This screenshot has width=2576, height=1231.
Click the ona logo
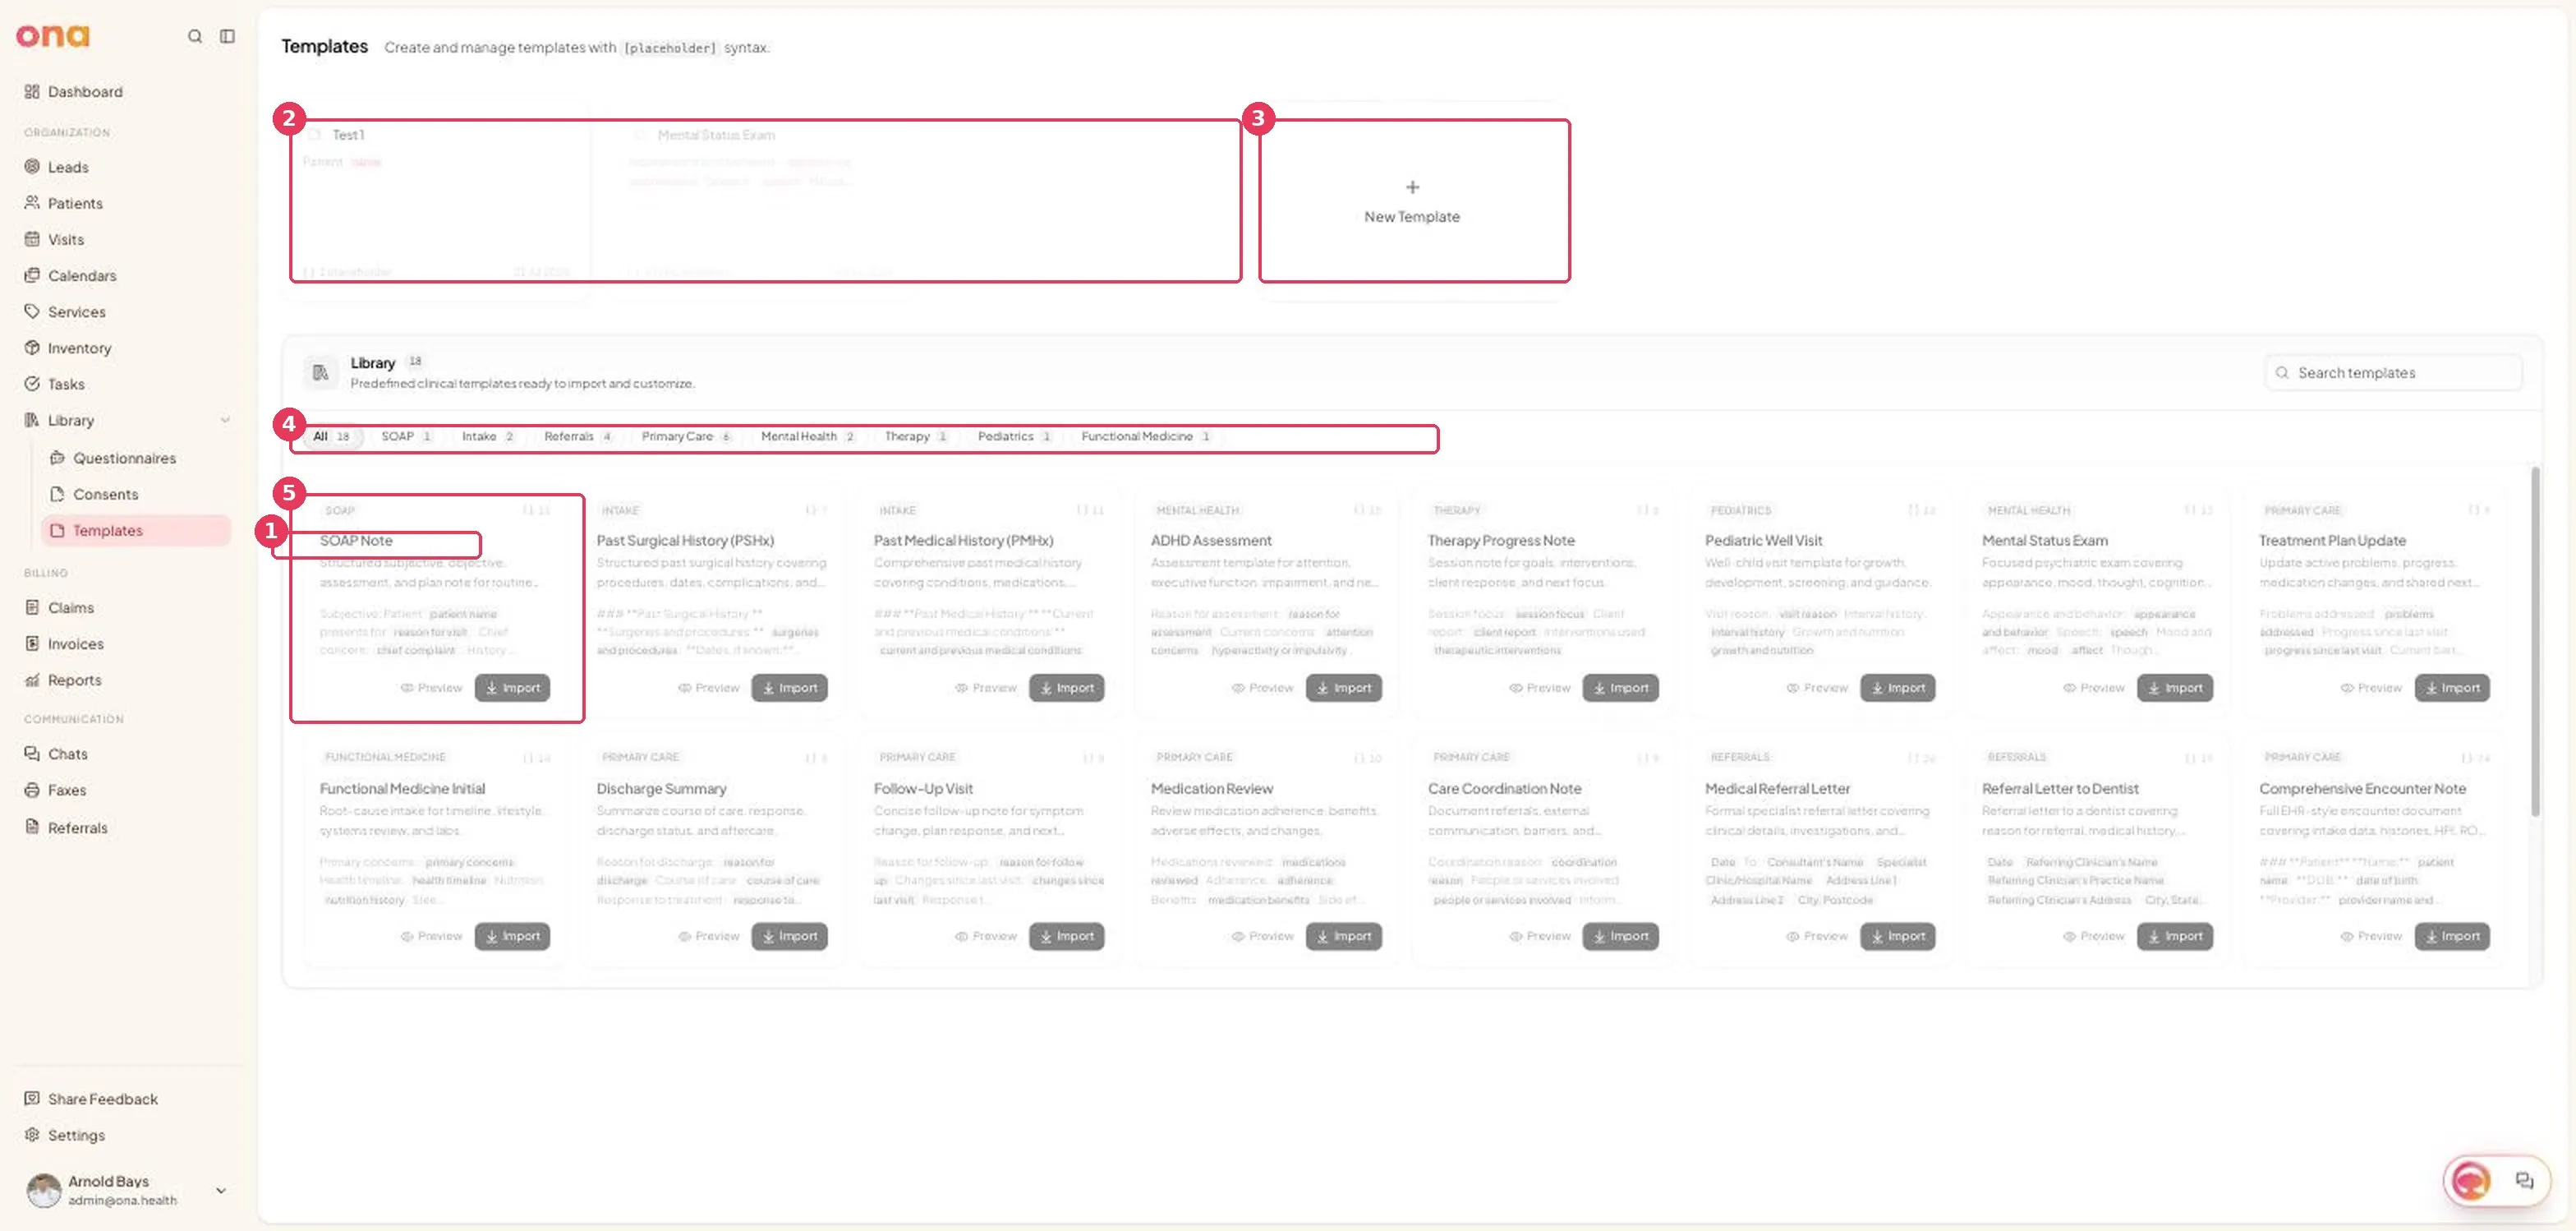(x=52, y=36)
